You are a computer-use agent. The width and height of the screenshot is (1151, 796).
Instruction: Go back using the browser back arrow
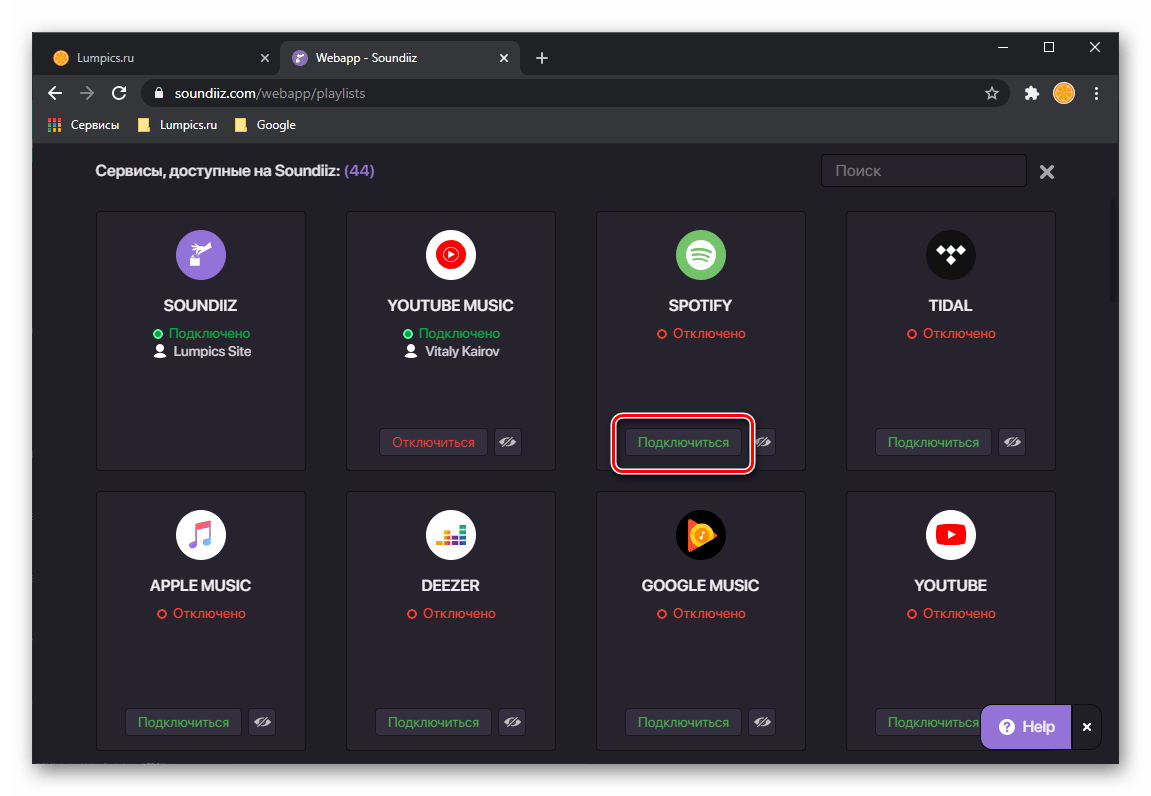click(x=55, y=93)
